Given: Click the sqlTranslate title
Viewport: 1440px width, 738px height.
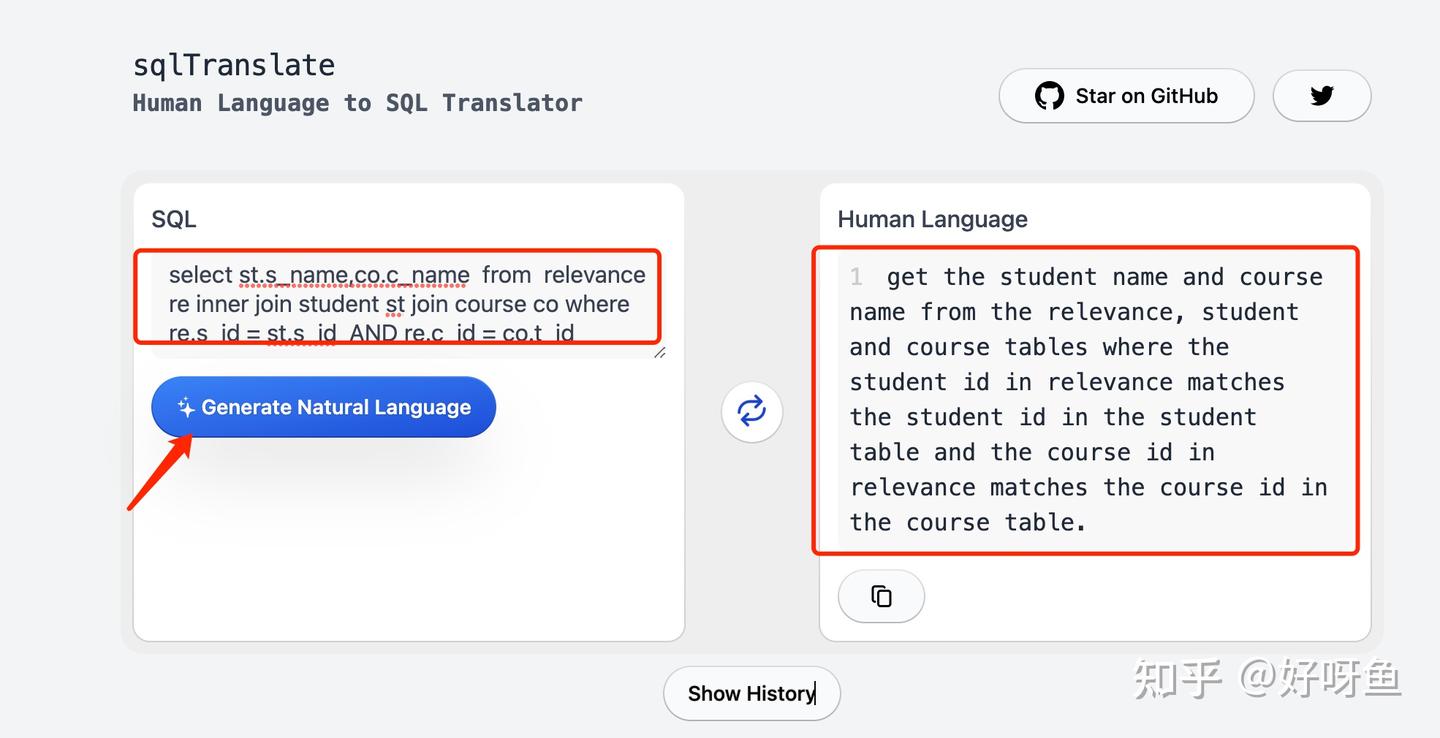Looking at the screenshot, I should click(233, 64).
